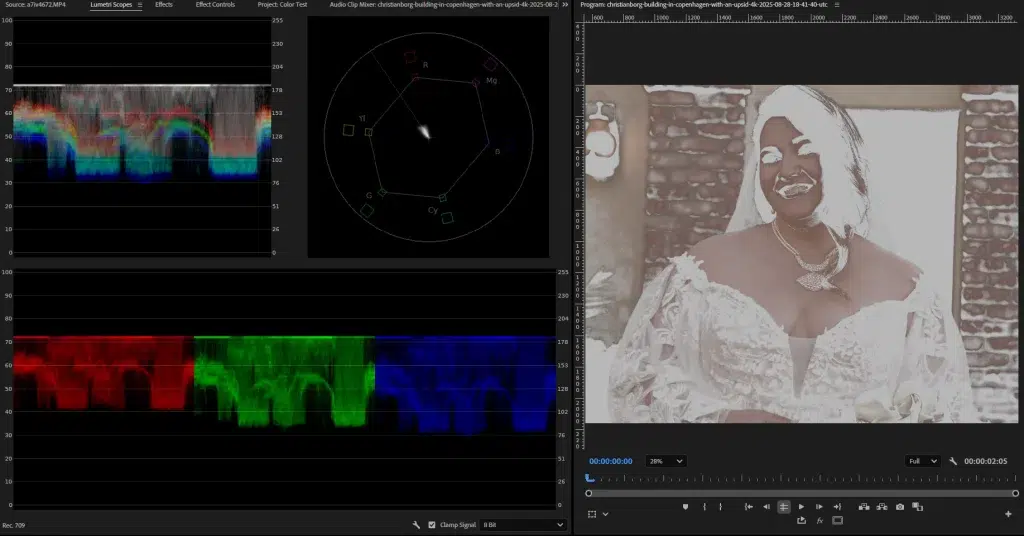Open the 8 Bit depth dropdown
1024x536 pixels.
[522, 524]
